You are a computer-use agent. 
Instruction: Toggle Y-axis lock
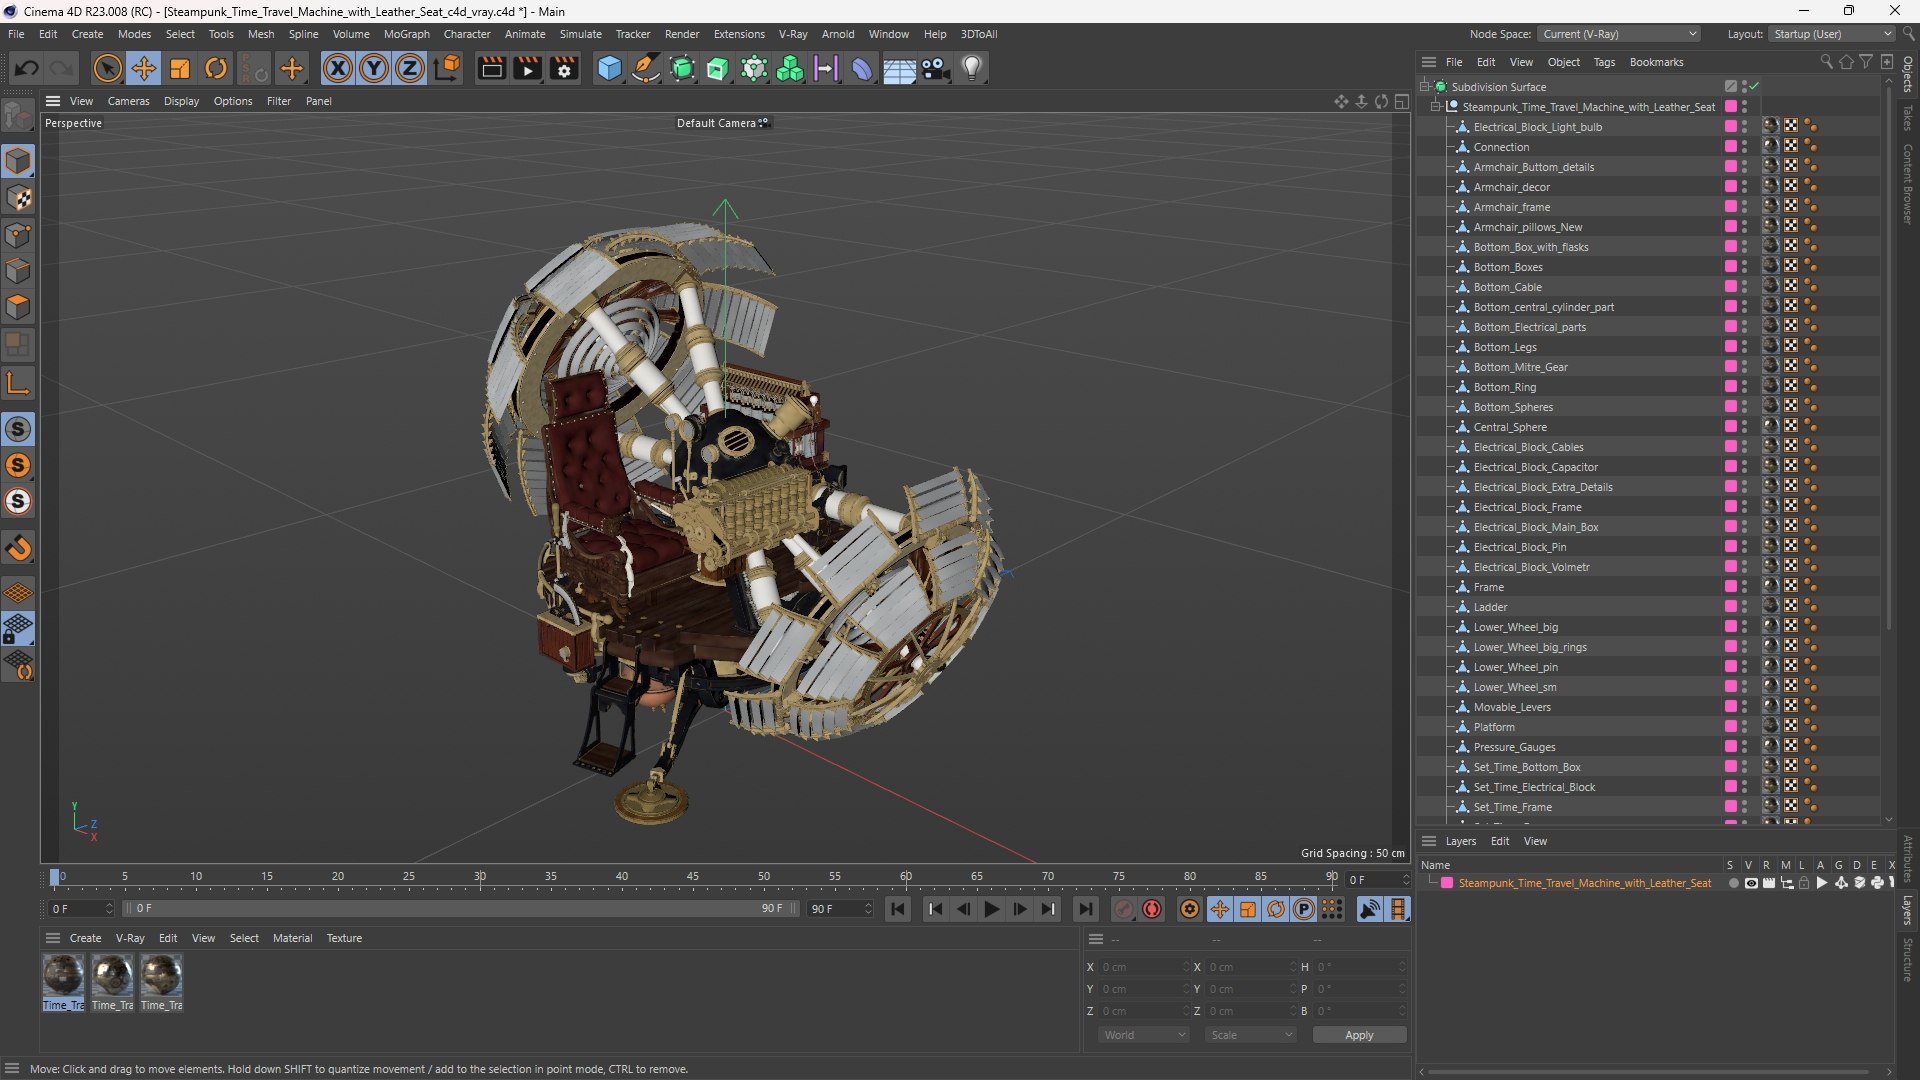(x=374, y=68)
